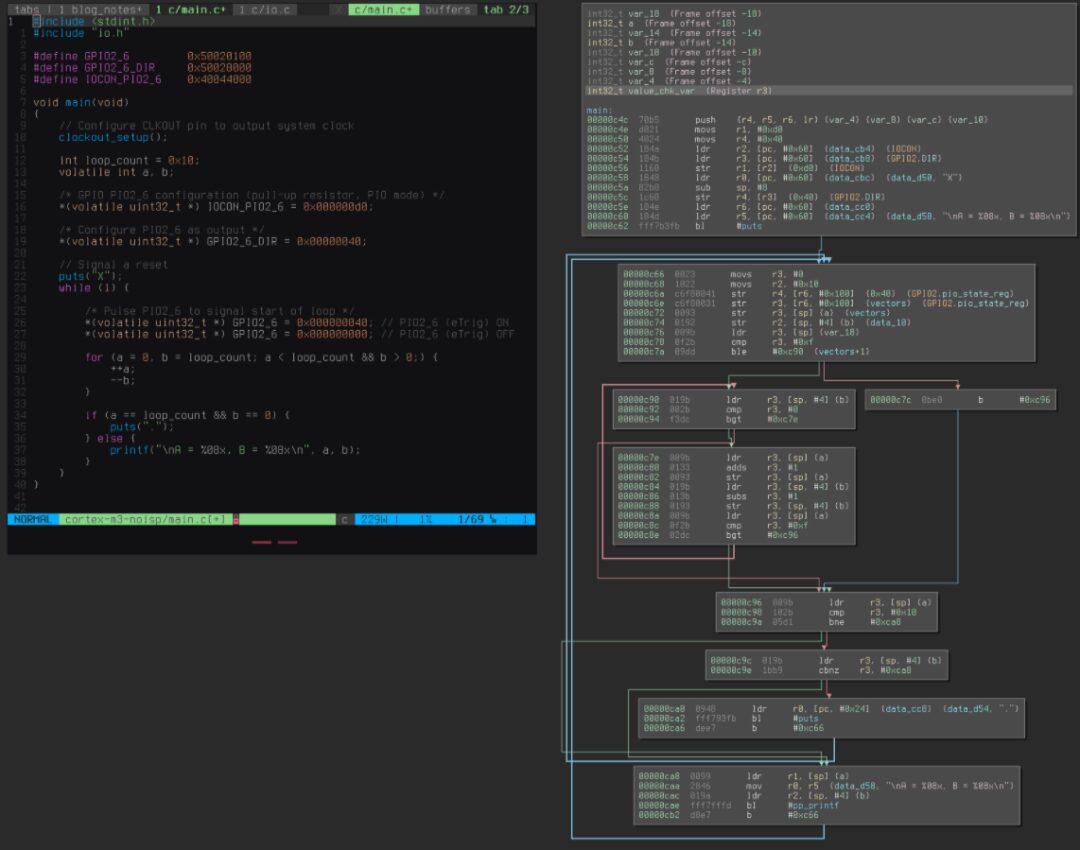Click 'movs r3, #0' at address 00000c66
This screenshot has width=1080, height=850.
pyautogui.click(x=713, y=274)
